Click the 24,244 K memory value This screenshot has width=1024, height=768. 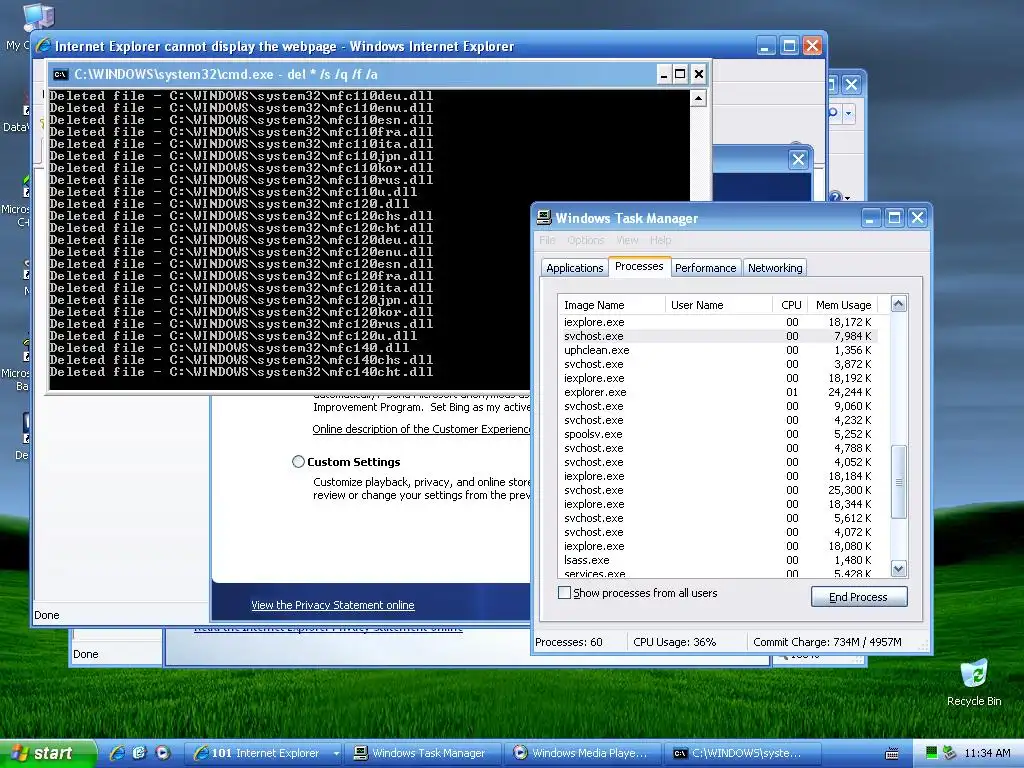pyautogui.click(x=850, y=392)
